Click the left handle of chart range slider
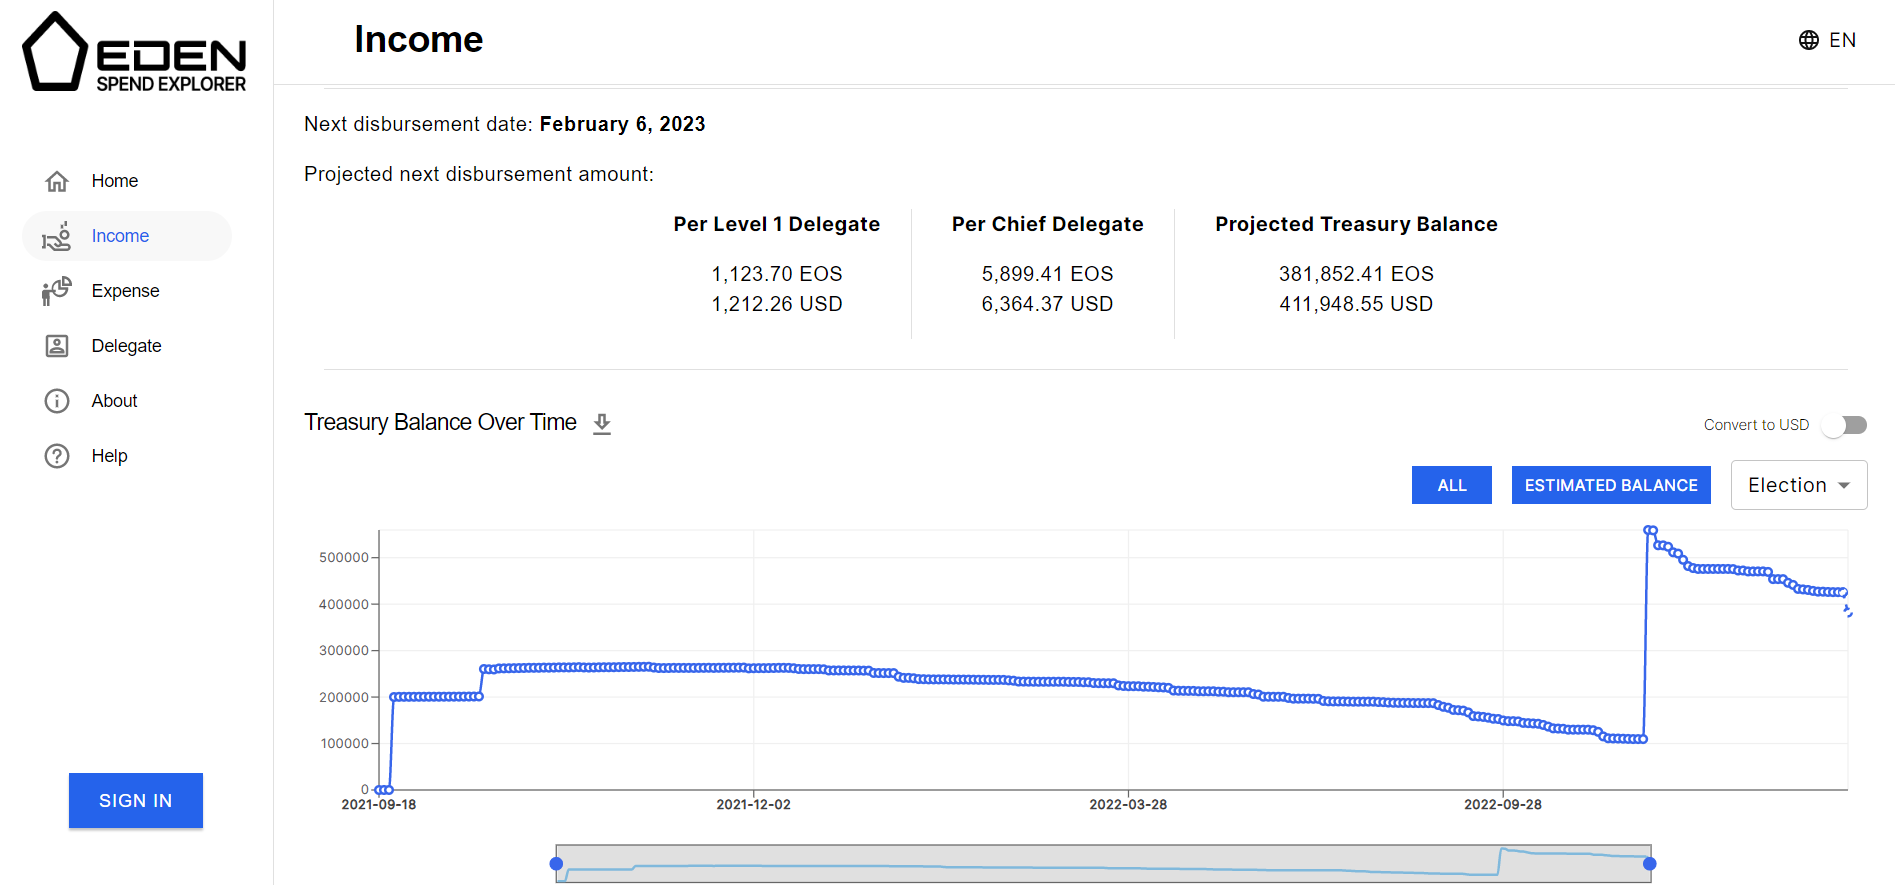Image resolution: width=1895 pixels, height=885 pixels. click(556, 864)
